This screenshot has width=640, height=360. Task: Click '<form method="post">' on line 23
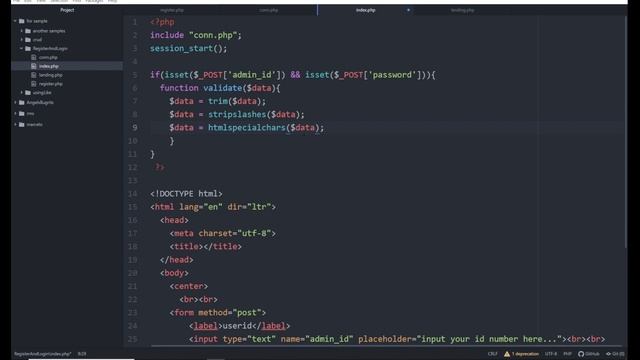218,313
